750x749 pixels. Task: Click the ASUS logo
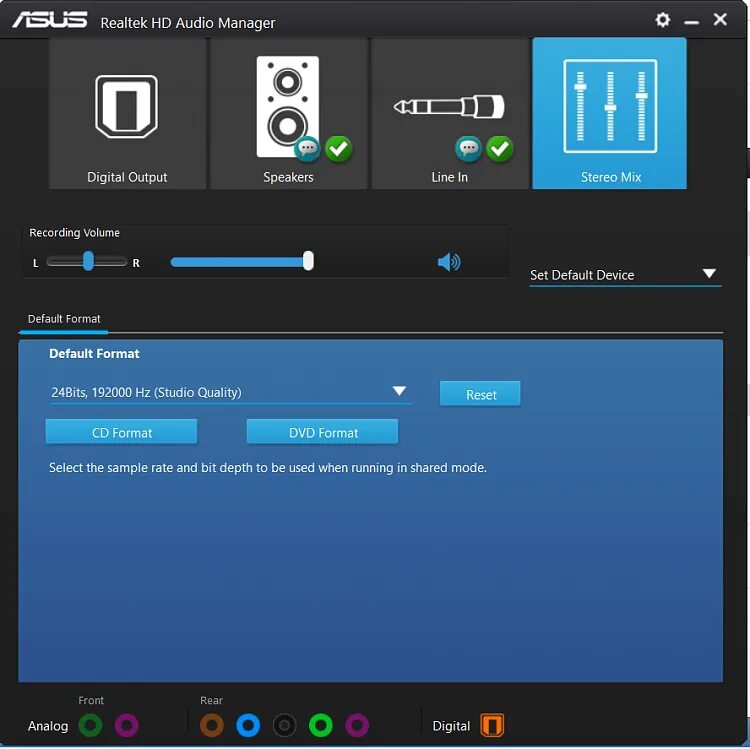[x=50, y=20]
